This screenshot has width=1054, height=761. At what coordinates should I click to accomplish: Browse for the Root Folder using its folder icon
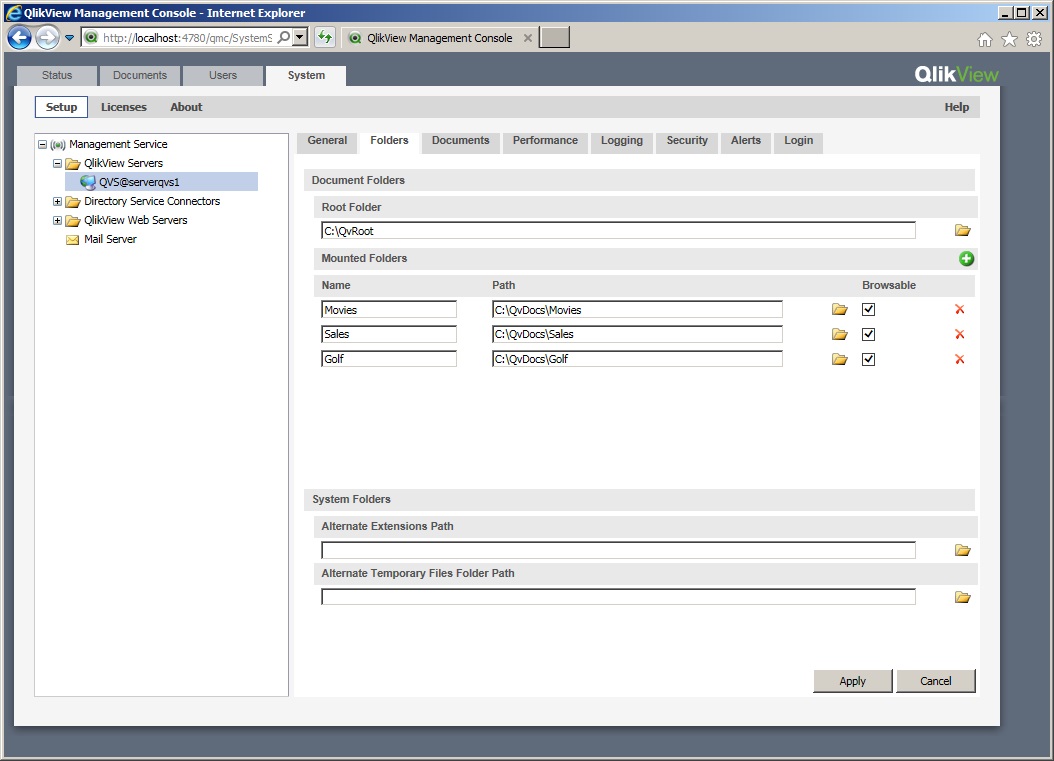tap(961, 229)
